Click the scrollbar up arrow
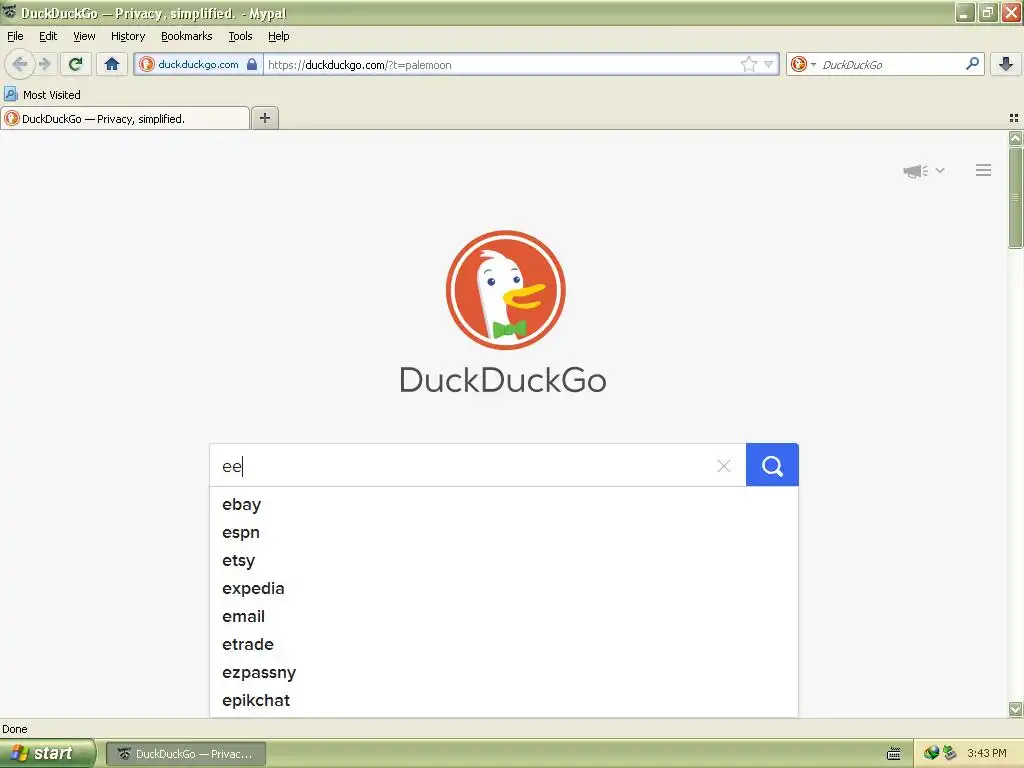This screenshot has width=1024, height=768. tap(1015, 138)
